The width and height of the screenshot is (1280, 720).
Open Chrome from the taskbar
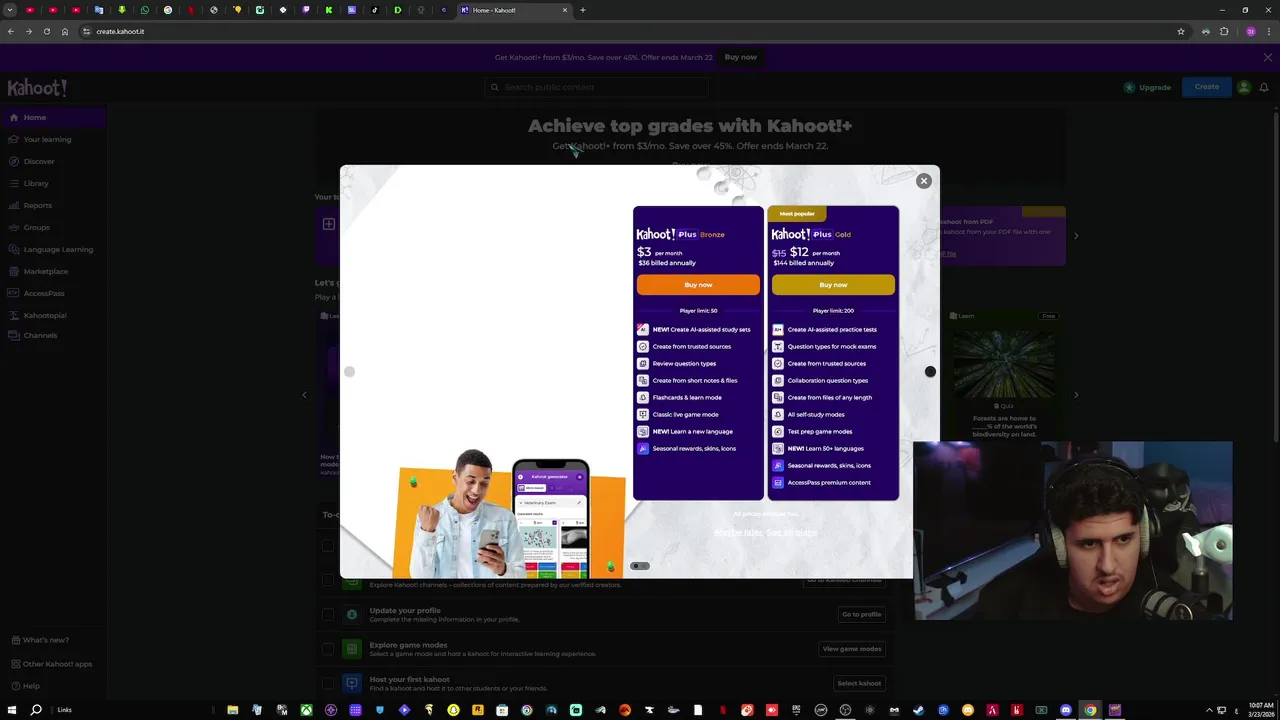pyautogui.click(x=1090, y=710)
